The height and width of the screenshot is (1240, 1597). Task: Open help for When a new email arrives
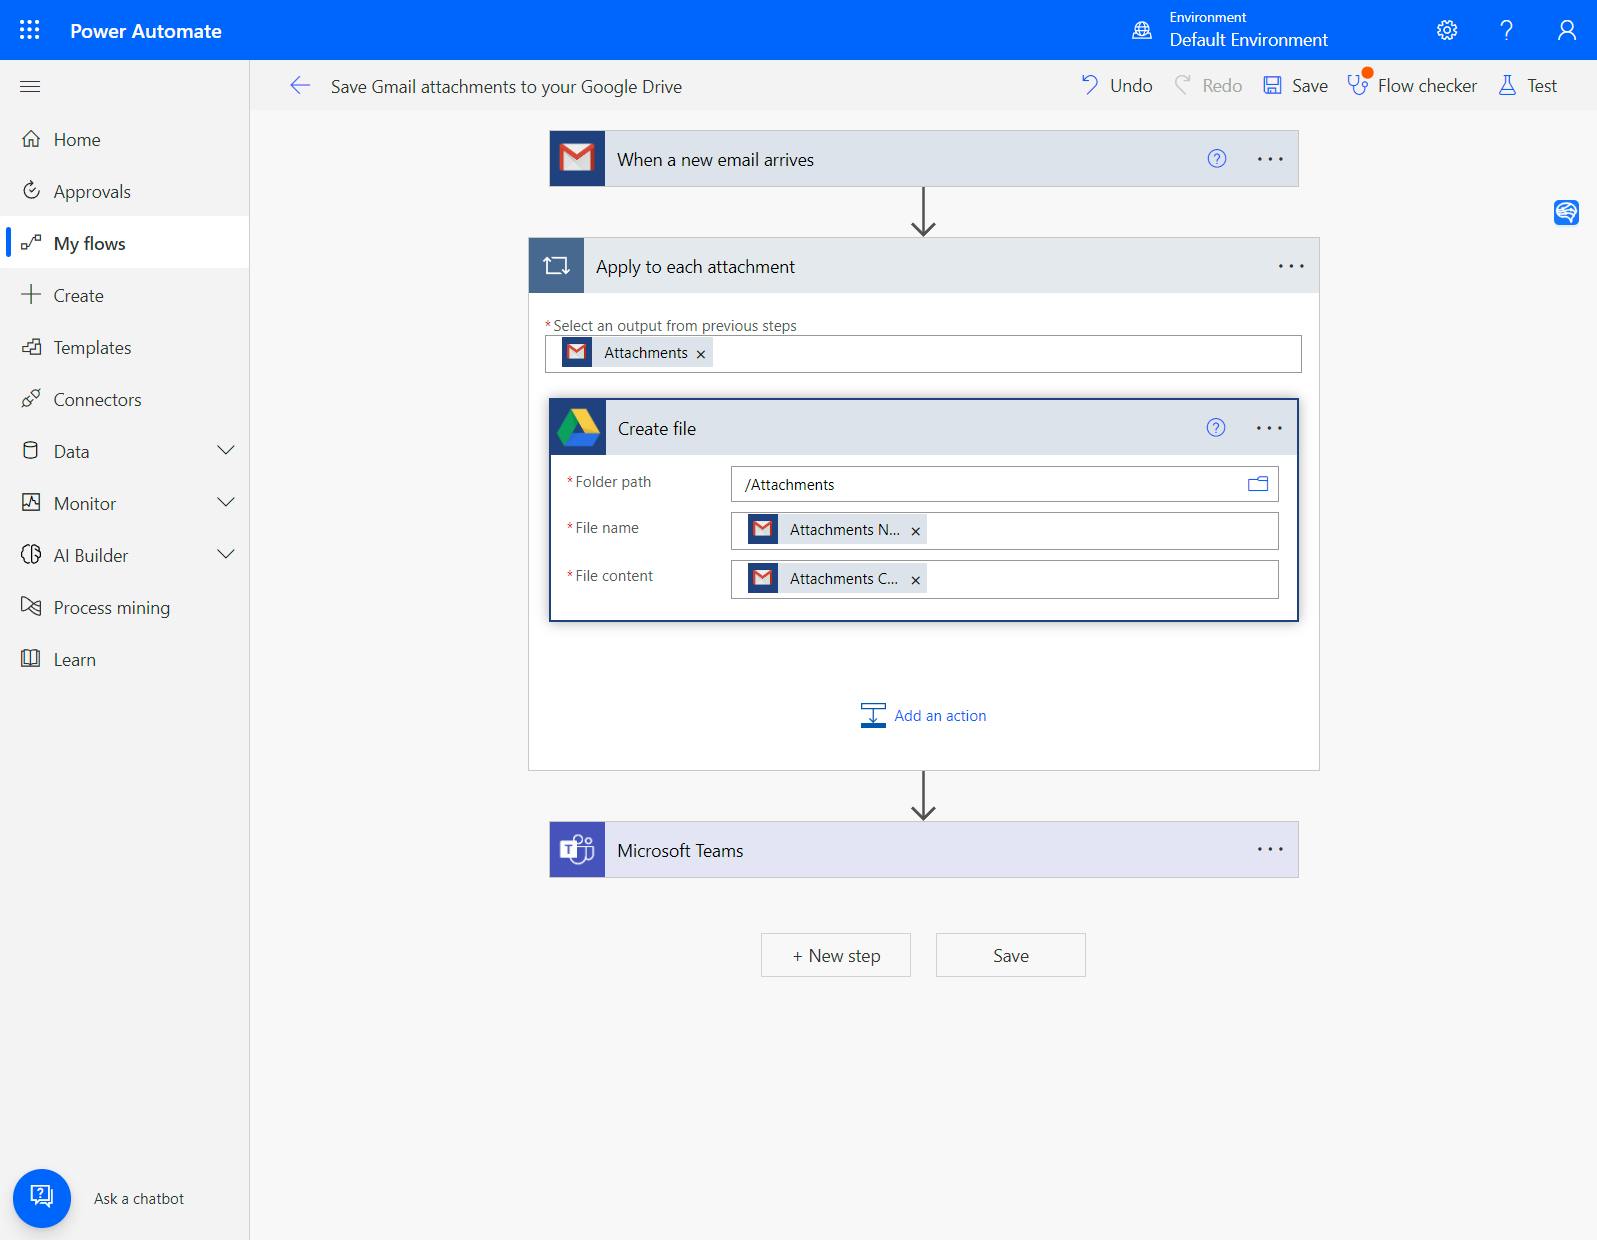coord(1217,158)
